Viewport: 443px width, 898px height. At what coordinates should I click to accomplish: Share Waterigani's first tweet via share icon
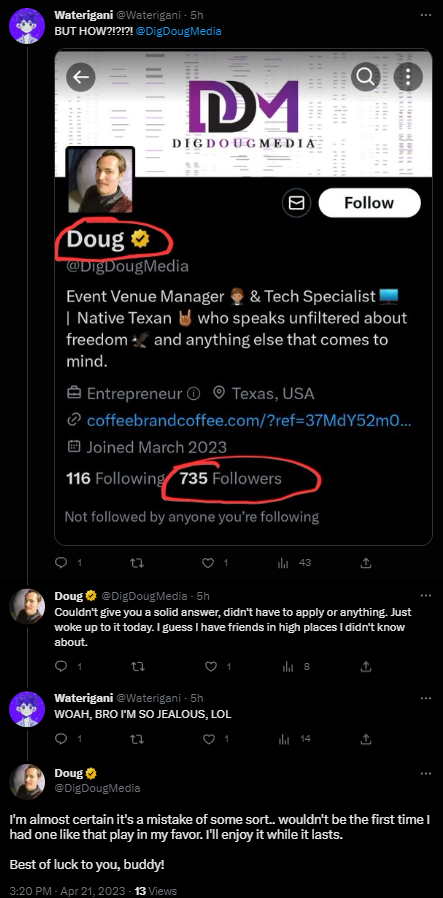pos(366,563)
